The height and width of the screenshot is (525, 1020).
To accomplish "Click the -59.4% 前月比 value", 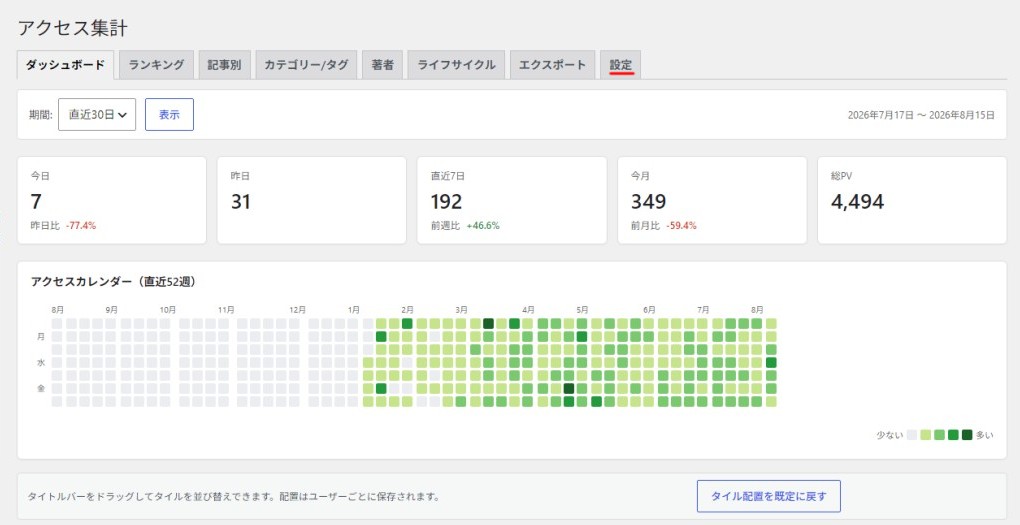I will coord(681,226).
